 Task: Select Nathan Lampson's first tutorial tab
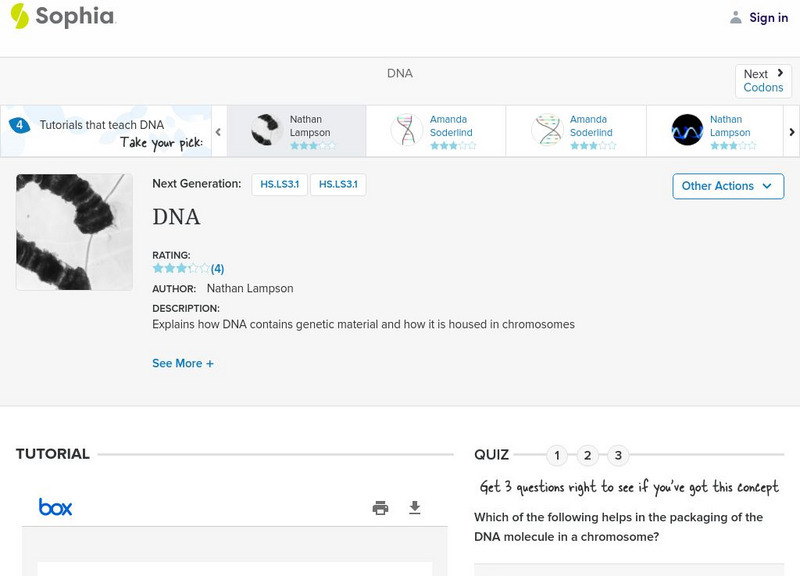(x=296, y=131)
